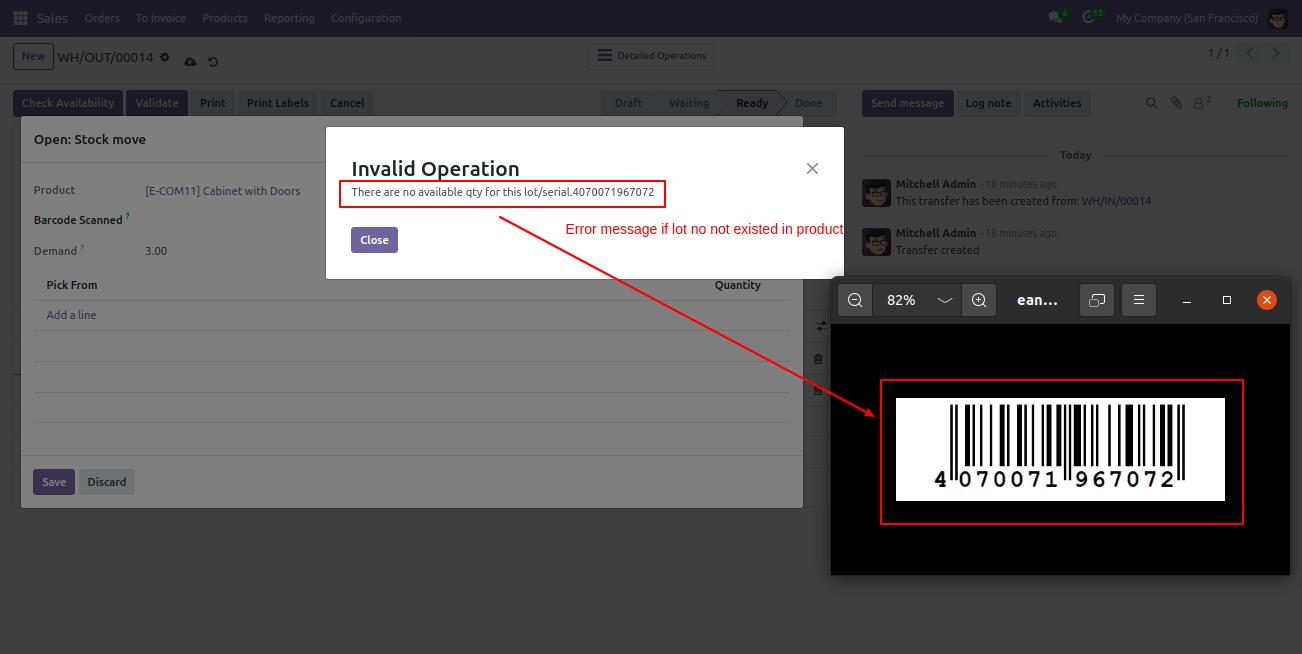
Task: Close the Invalid Operation dialog with X
Action: tap(812, 169)
